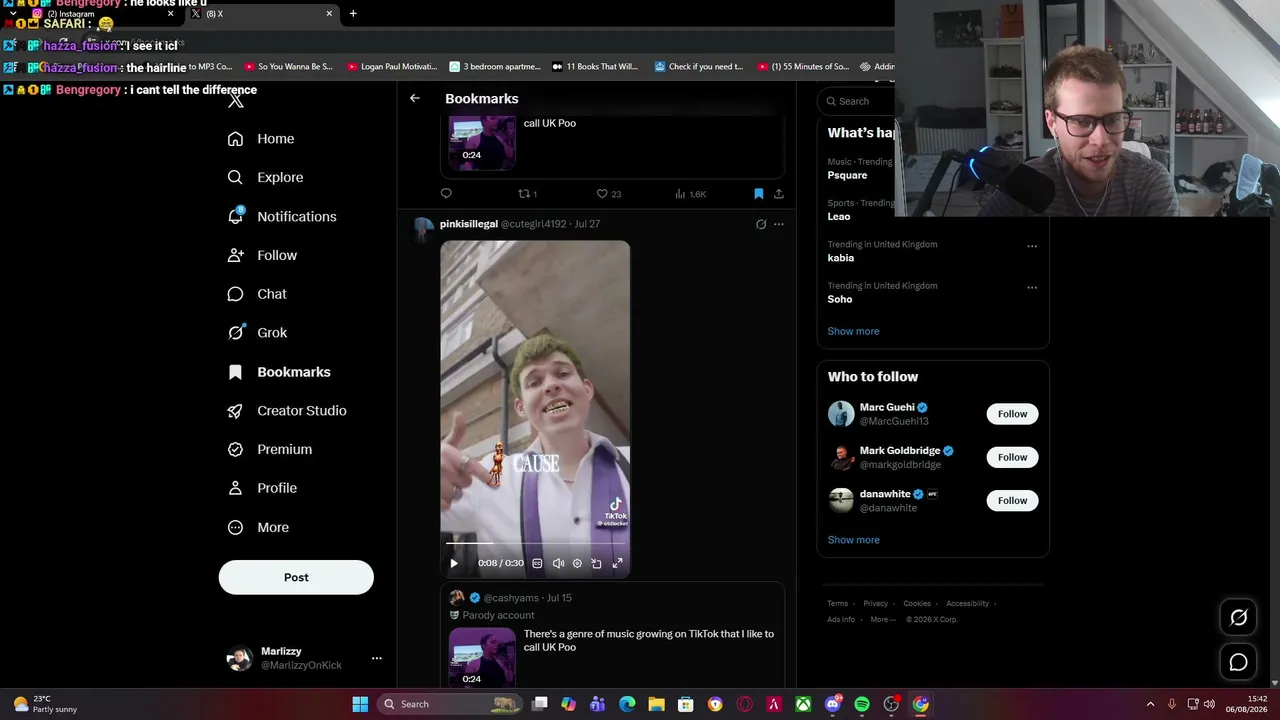This screenshot has height=720, width=1280.
Task: Open the Home page from the sidebar
Action: tap(261, 139)
